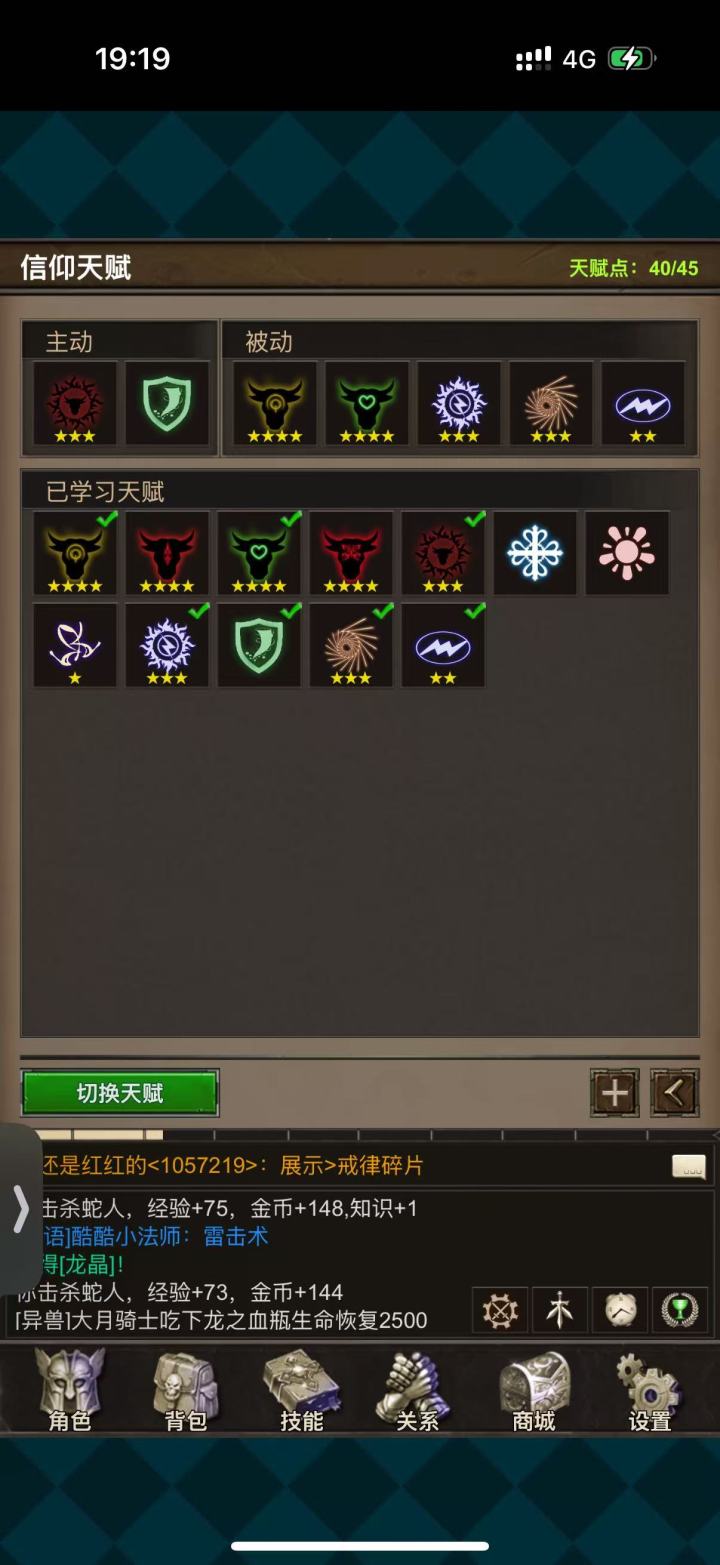Screen dimensions: 720x1565
Task: Toggle the checked green heart bull talent
Action: tap(259, 553)
